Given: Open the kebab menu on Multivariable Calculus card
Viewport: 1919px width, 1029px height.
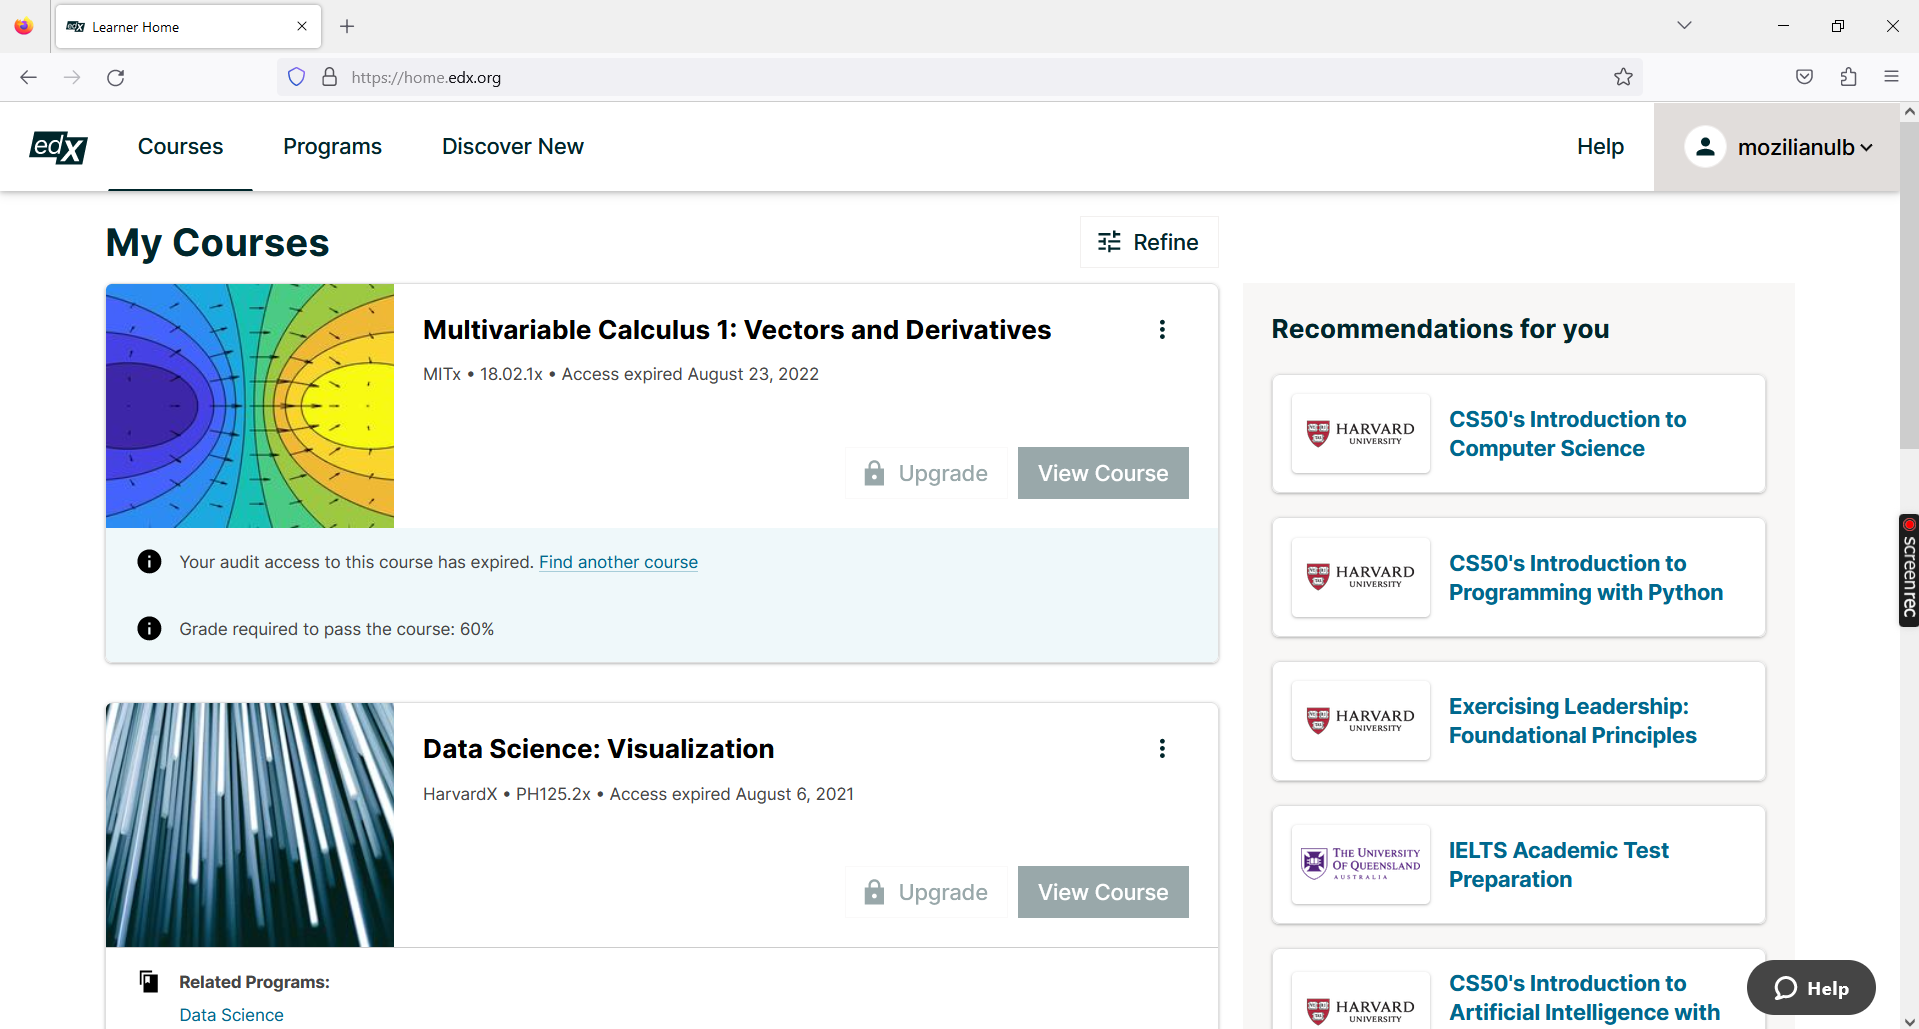Looking at the screenshot, I should coord(1161,329).
